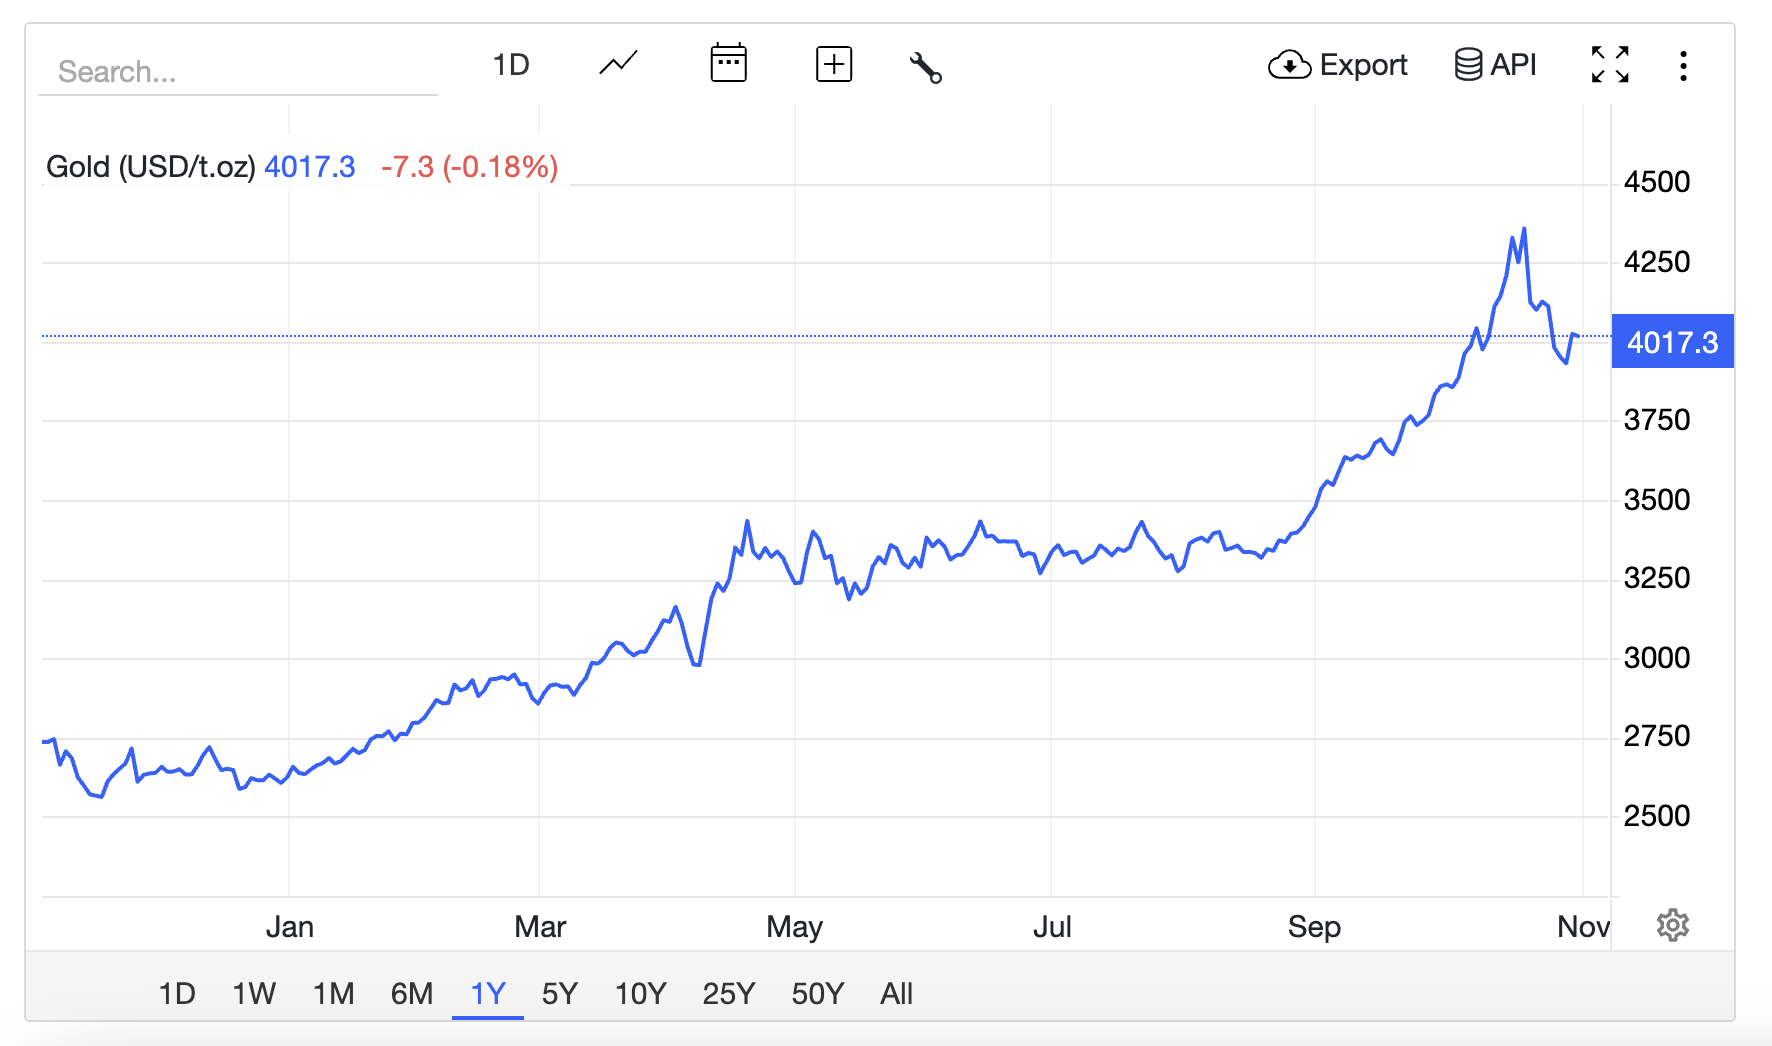Open the chart type selector icon
Viewport: 1772px width, 1046px height.
617,63
